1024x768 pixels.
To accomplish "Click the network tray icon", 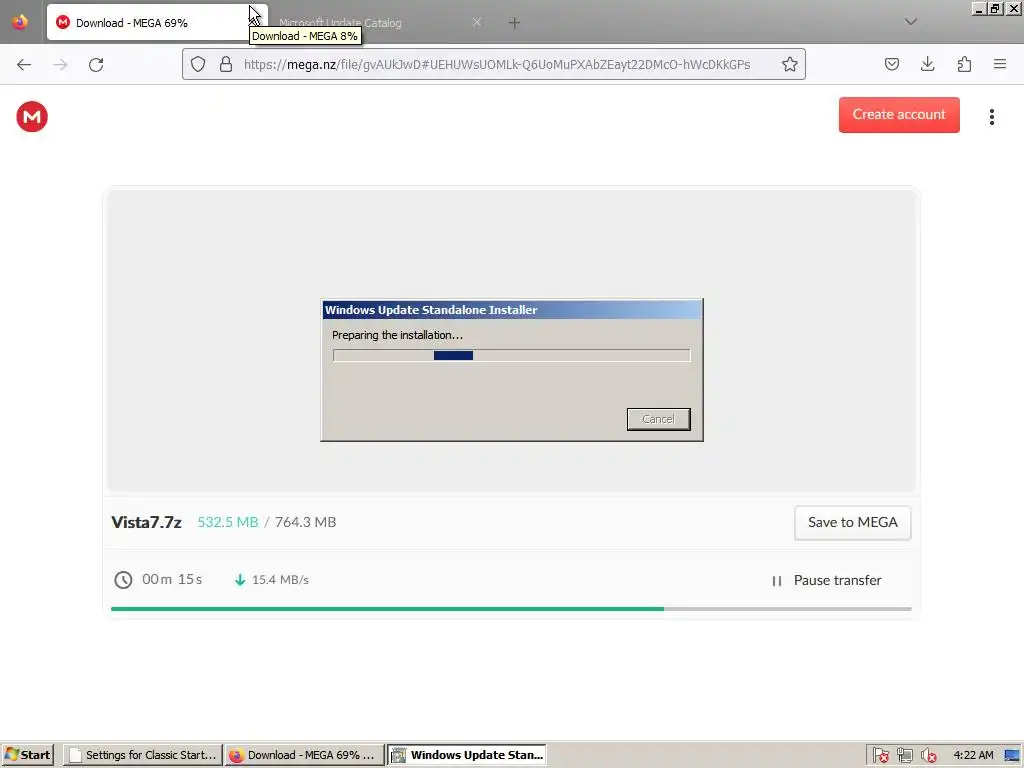I will (x=904, y=756).
